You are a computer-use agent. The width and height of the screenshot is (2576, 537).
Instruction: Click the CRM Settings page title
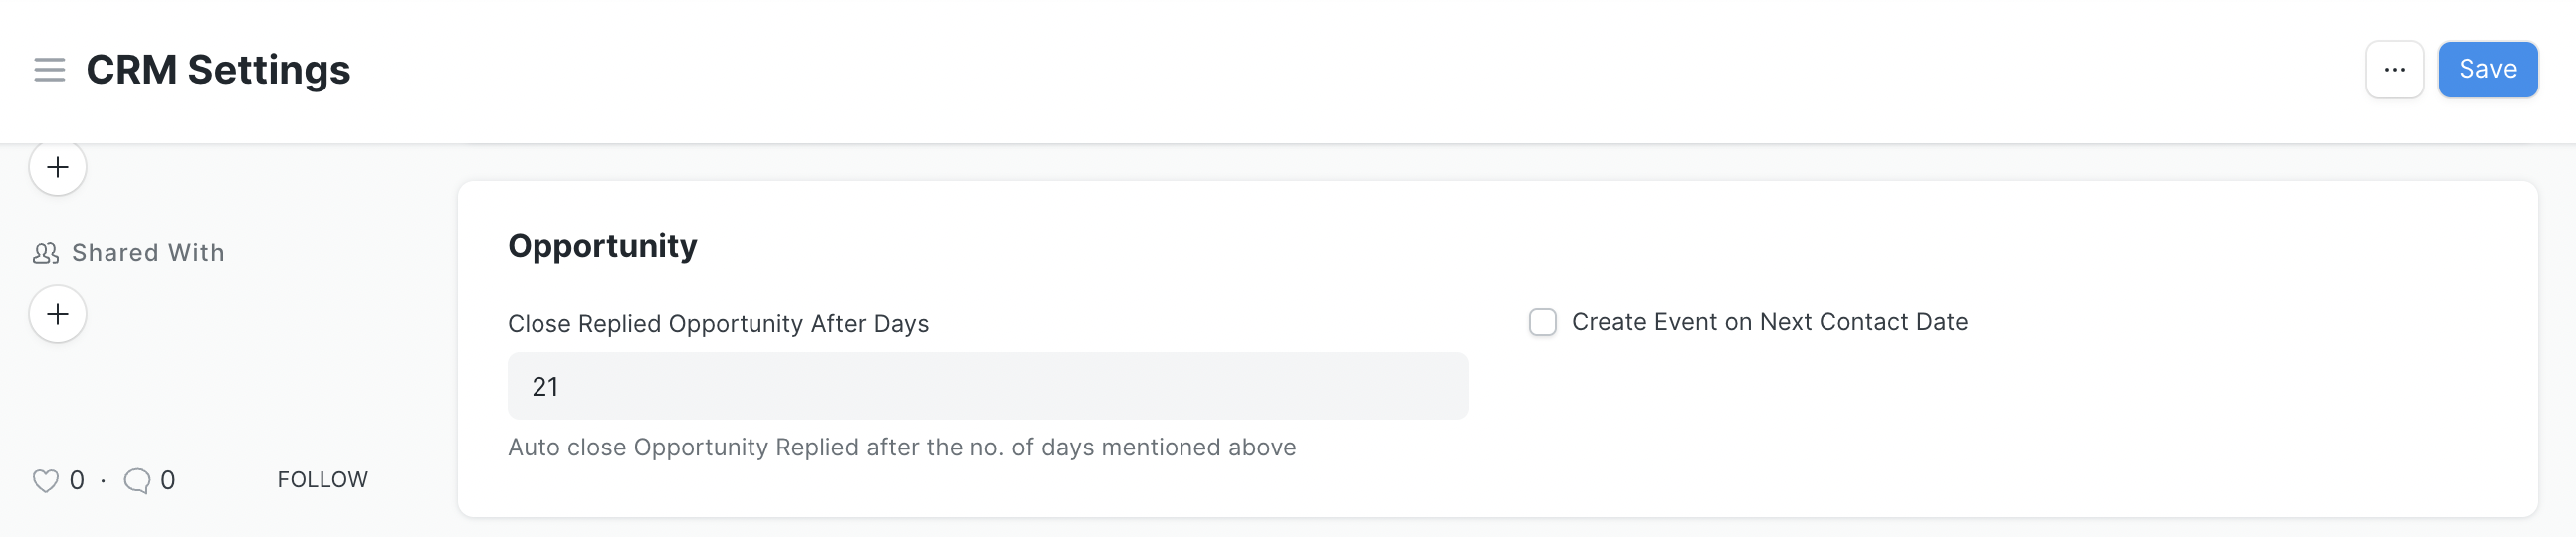point(218,70)
